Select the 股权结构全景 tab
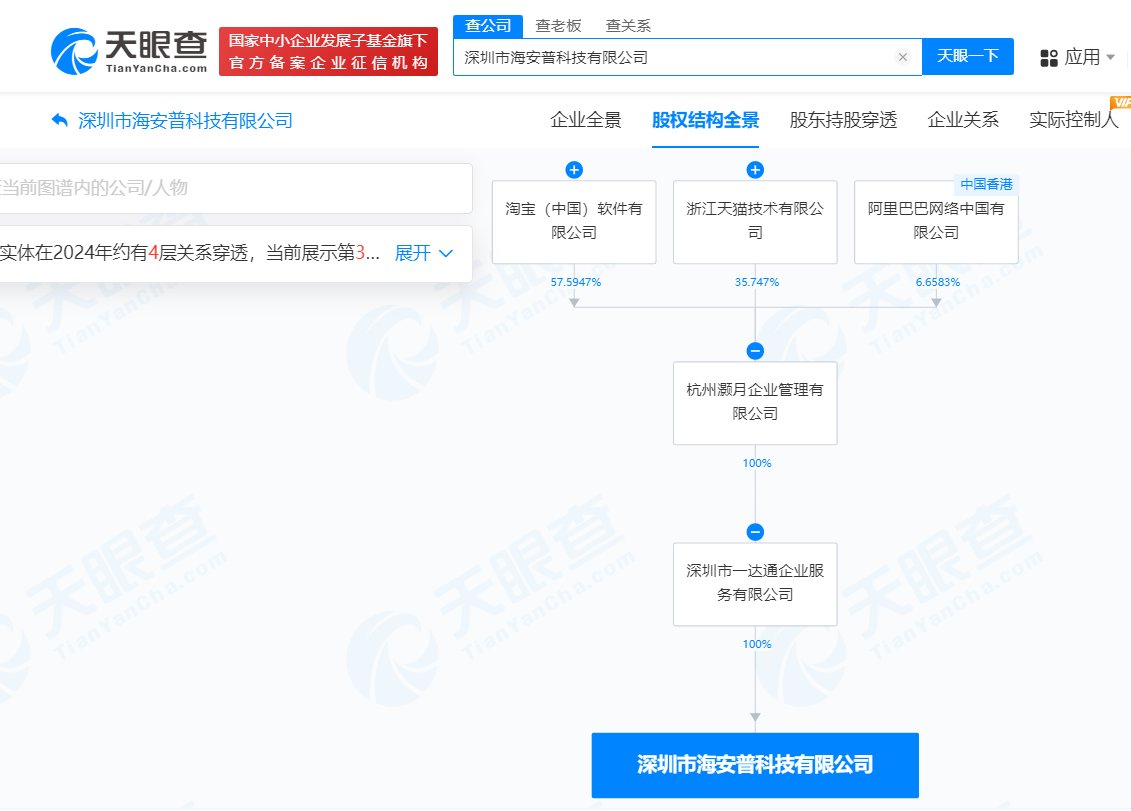Image resolution: width=1131 pixels, height=811 pixels. tap(705, 120)
